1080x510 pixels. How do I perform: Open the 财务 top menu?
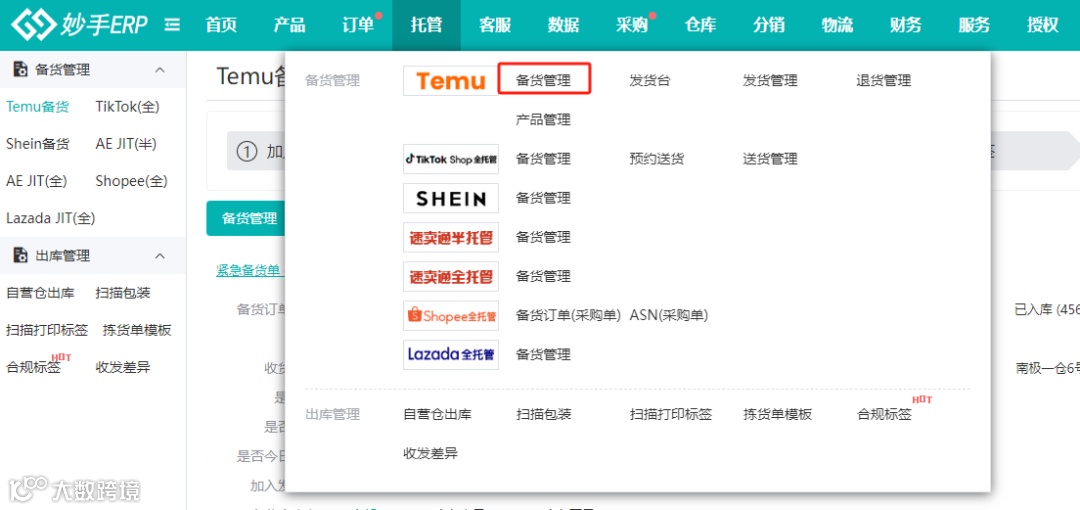[906, 26]
